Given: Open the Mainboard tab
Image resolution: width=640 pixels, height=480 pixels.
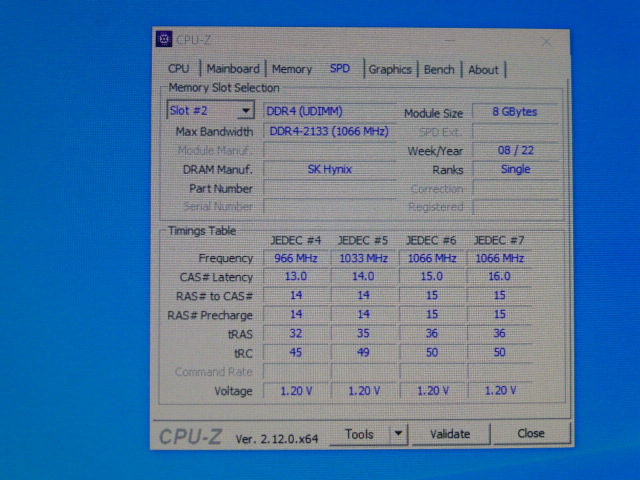Looking at the screenshot, I should 233,69.
